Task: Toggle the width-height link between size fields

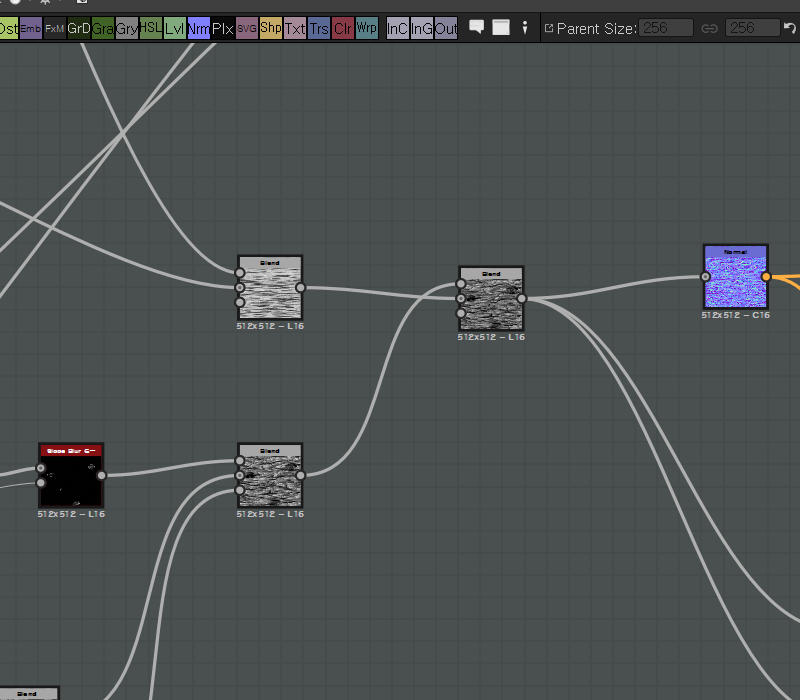Action: (x=710, y=29)
